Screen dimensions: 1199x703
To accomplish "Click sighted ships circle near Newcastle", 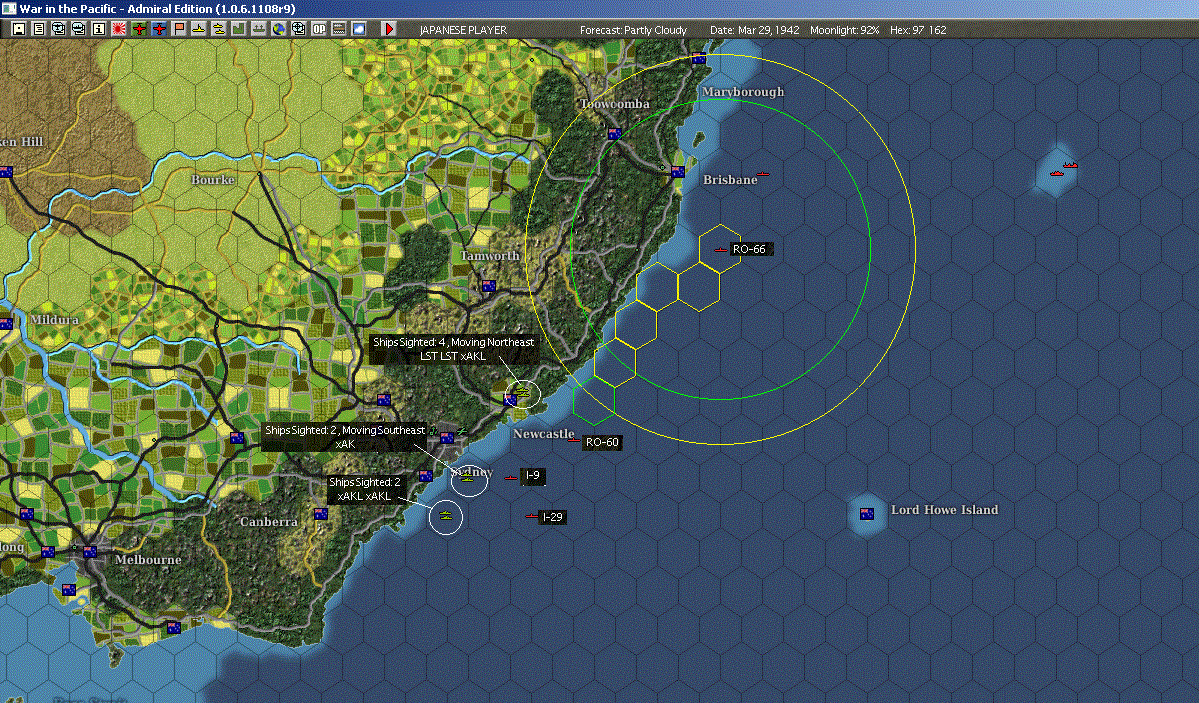I will [x=524, y=395].
